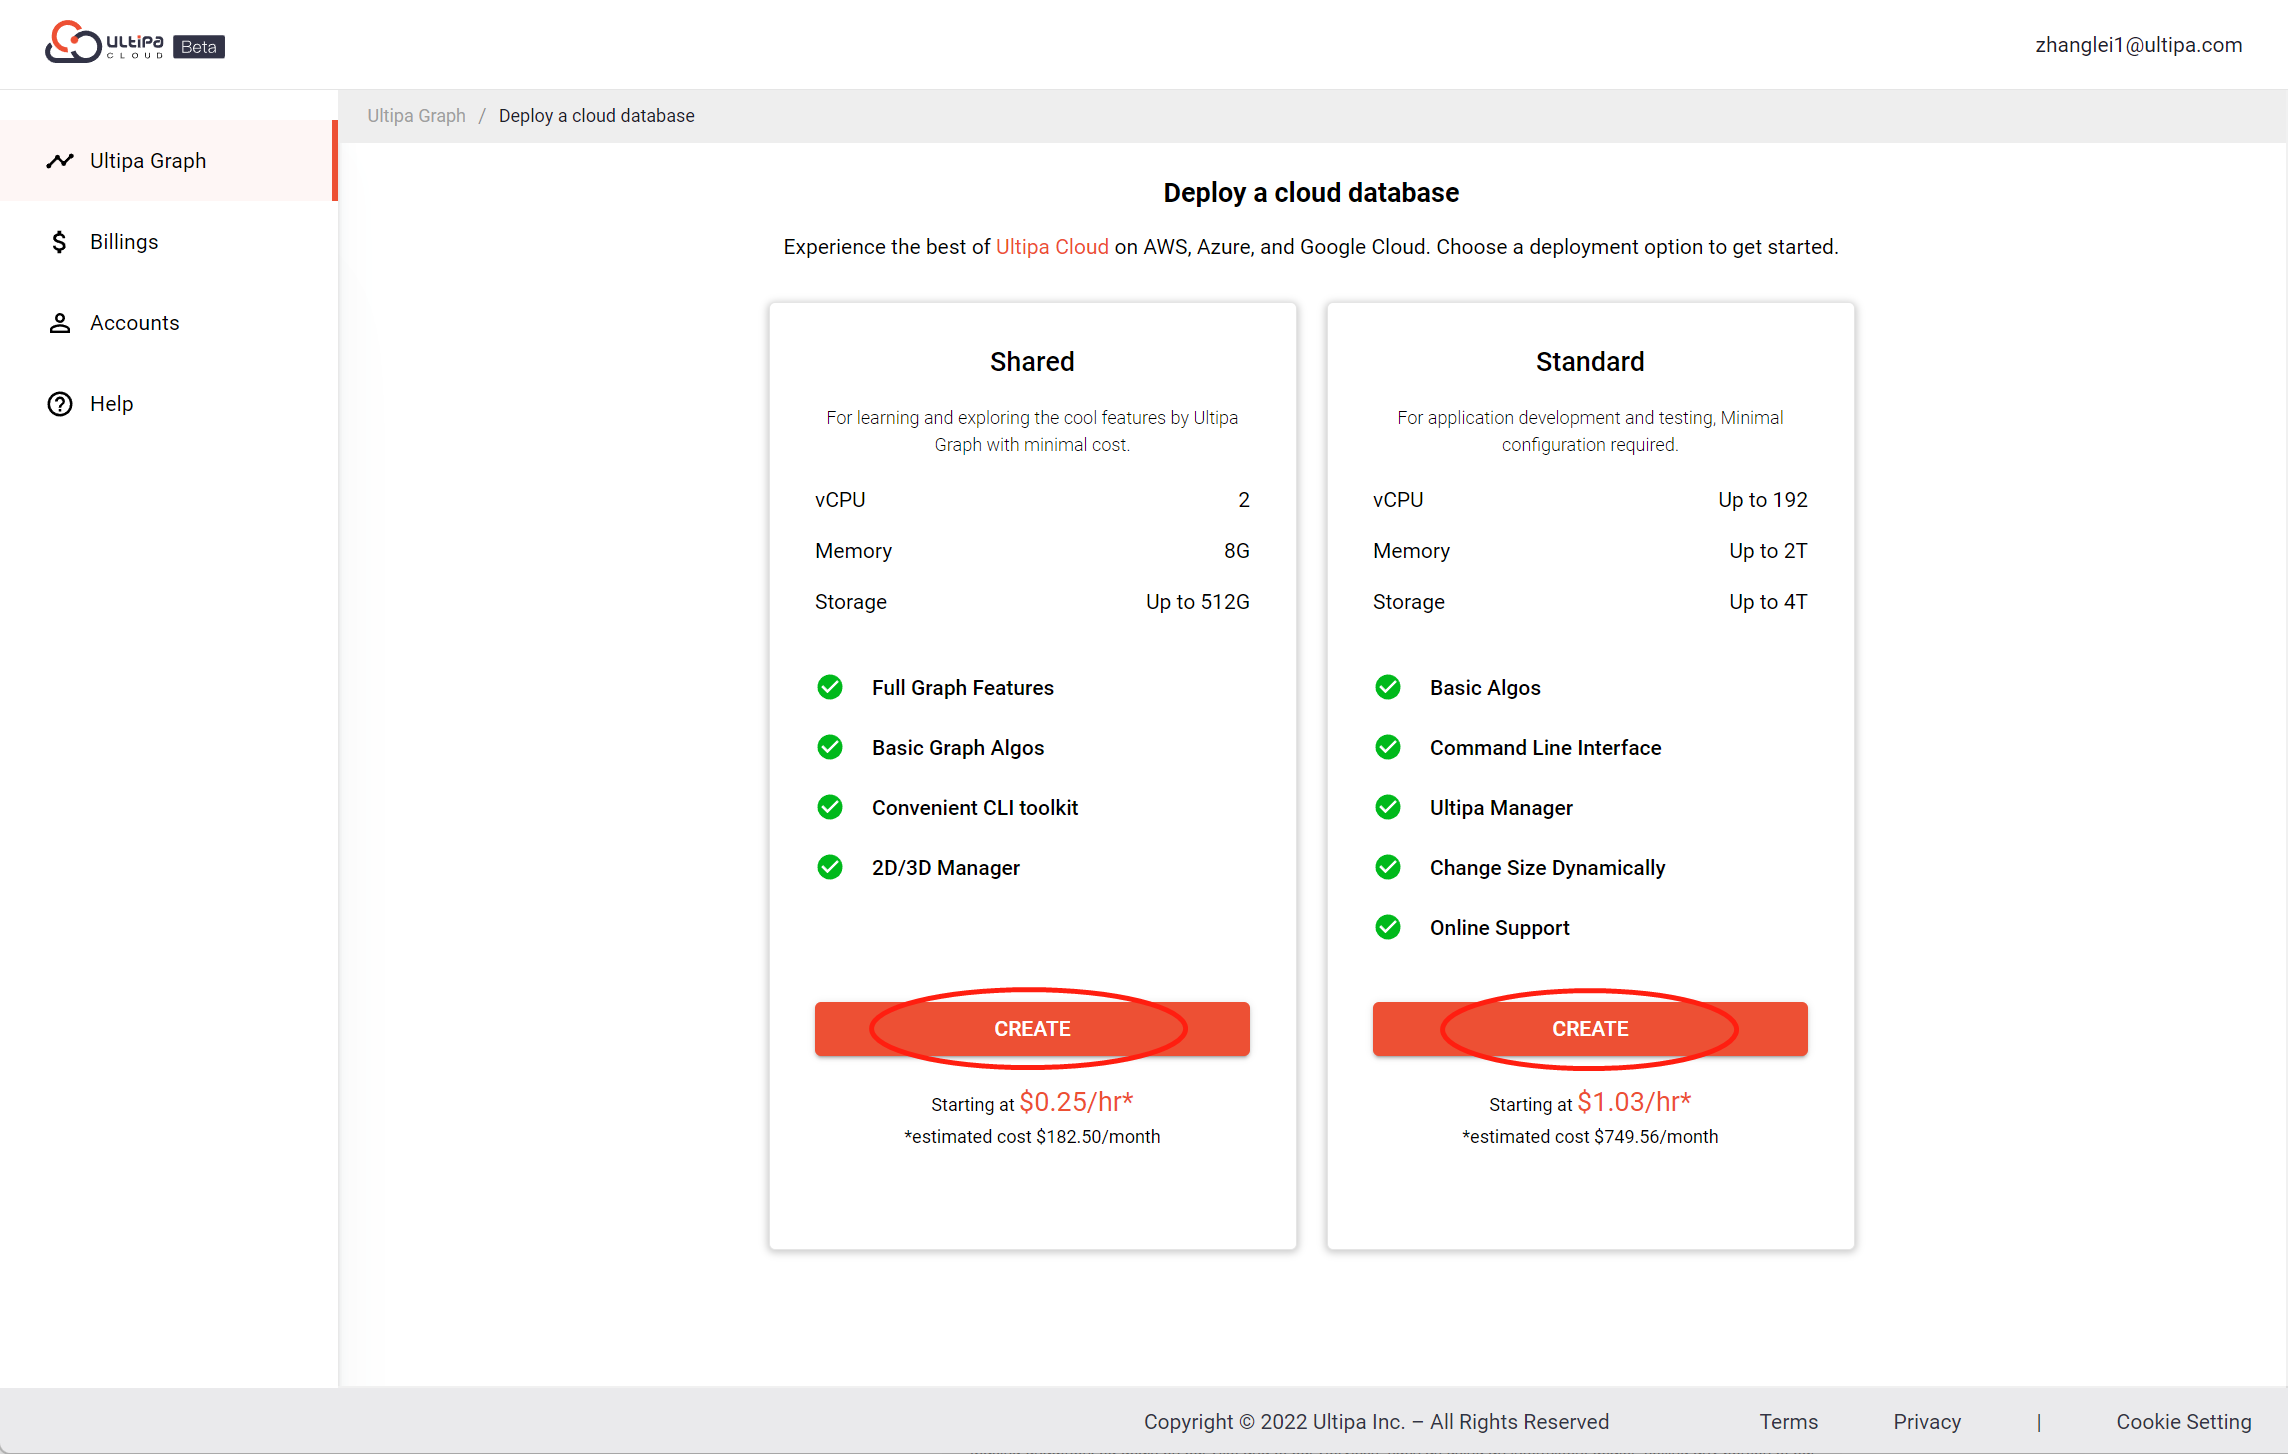This screenshot has width=2288, height=1454.
Task: Click 'Deploy a cloud database' breadcrumb
Action: click(x=597, y=116)
